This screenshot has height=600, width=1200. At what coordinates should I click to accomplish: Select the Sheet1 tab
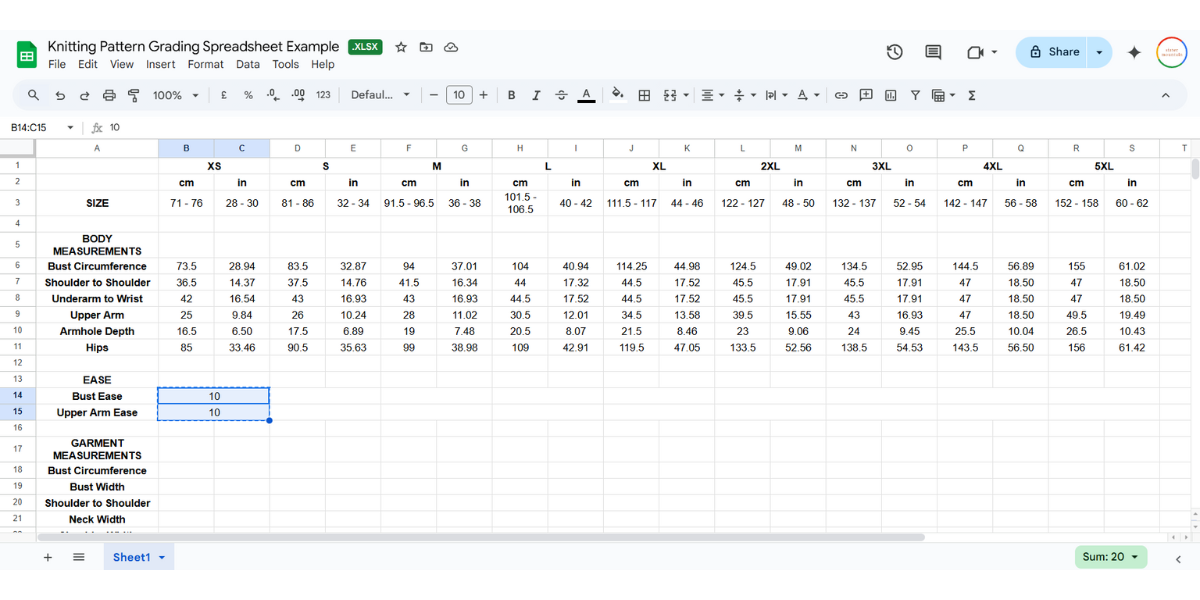pyautogui.click(x=139, y=557)
